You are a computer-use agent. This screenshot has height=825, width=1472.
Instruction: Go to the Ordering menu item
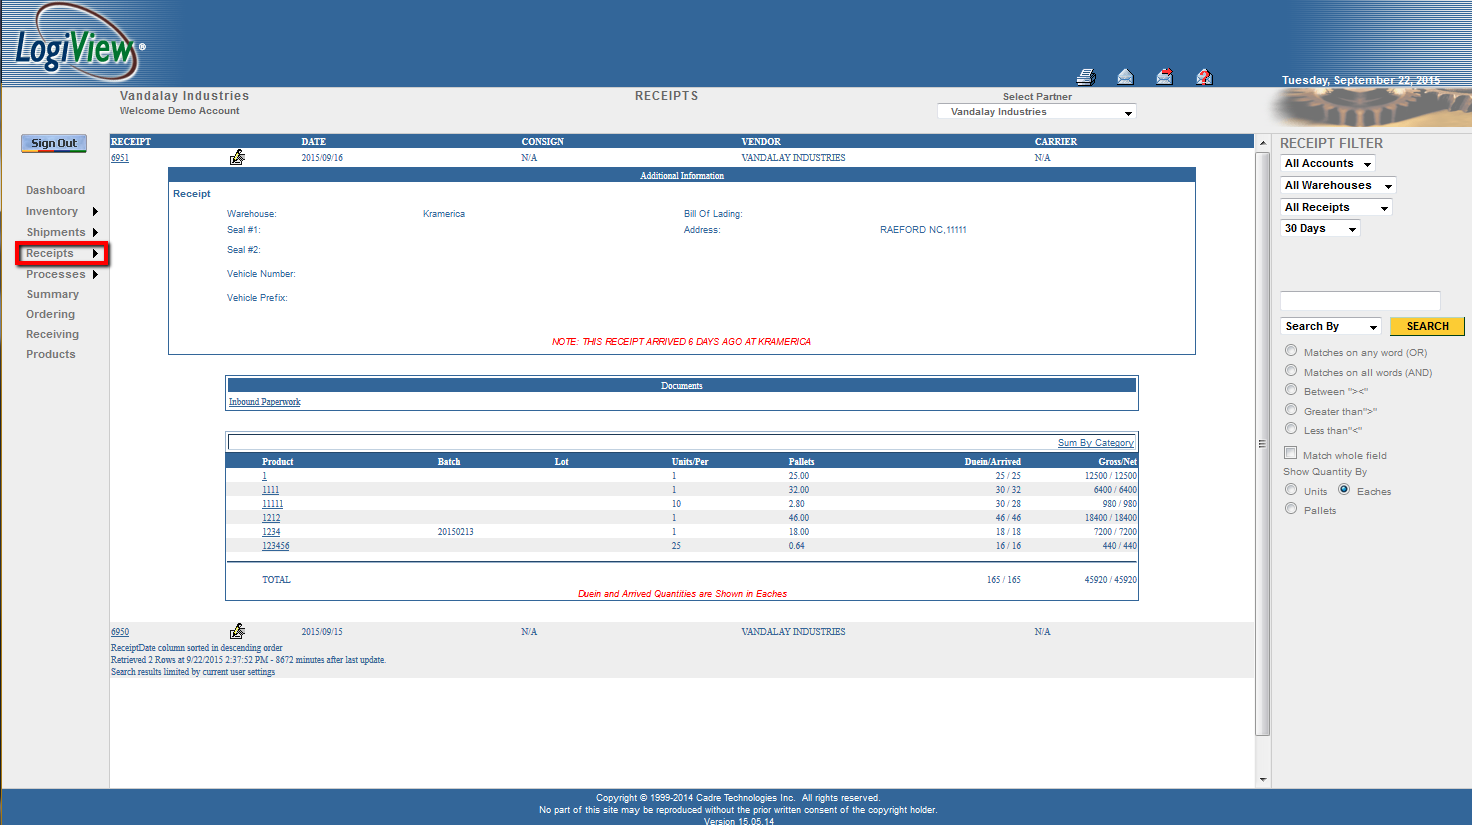(x=50, y=314)
